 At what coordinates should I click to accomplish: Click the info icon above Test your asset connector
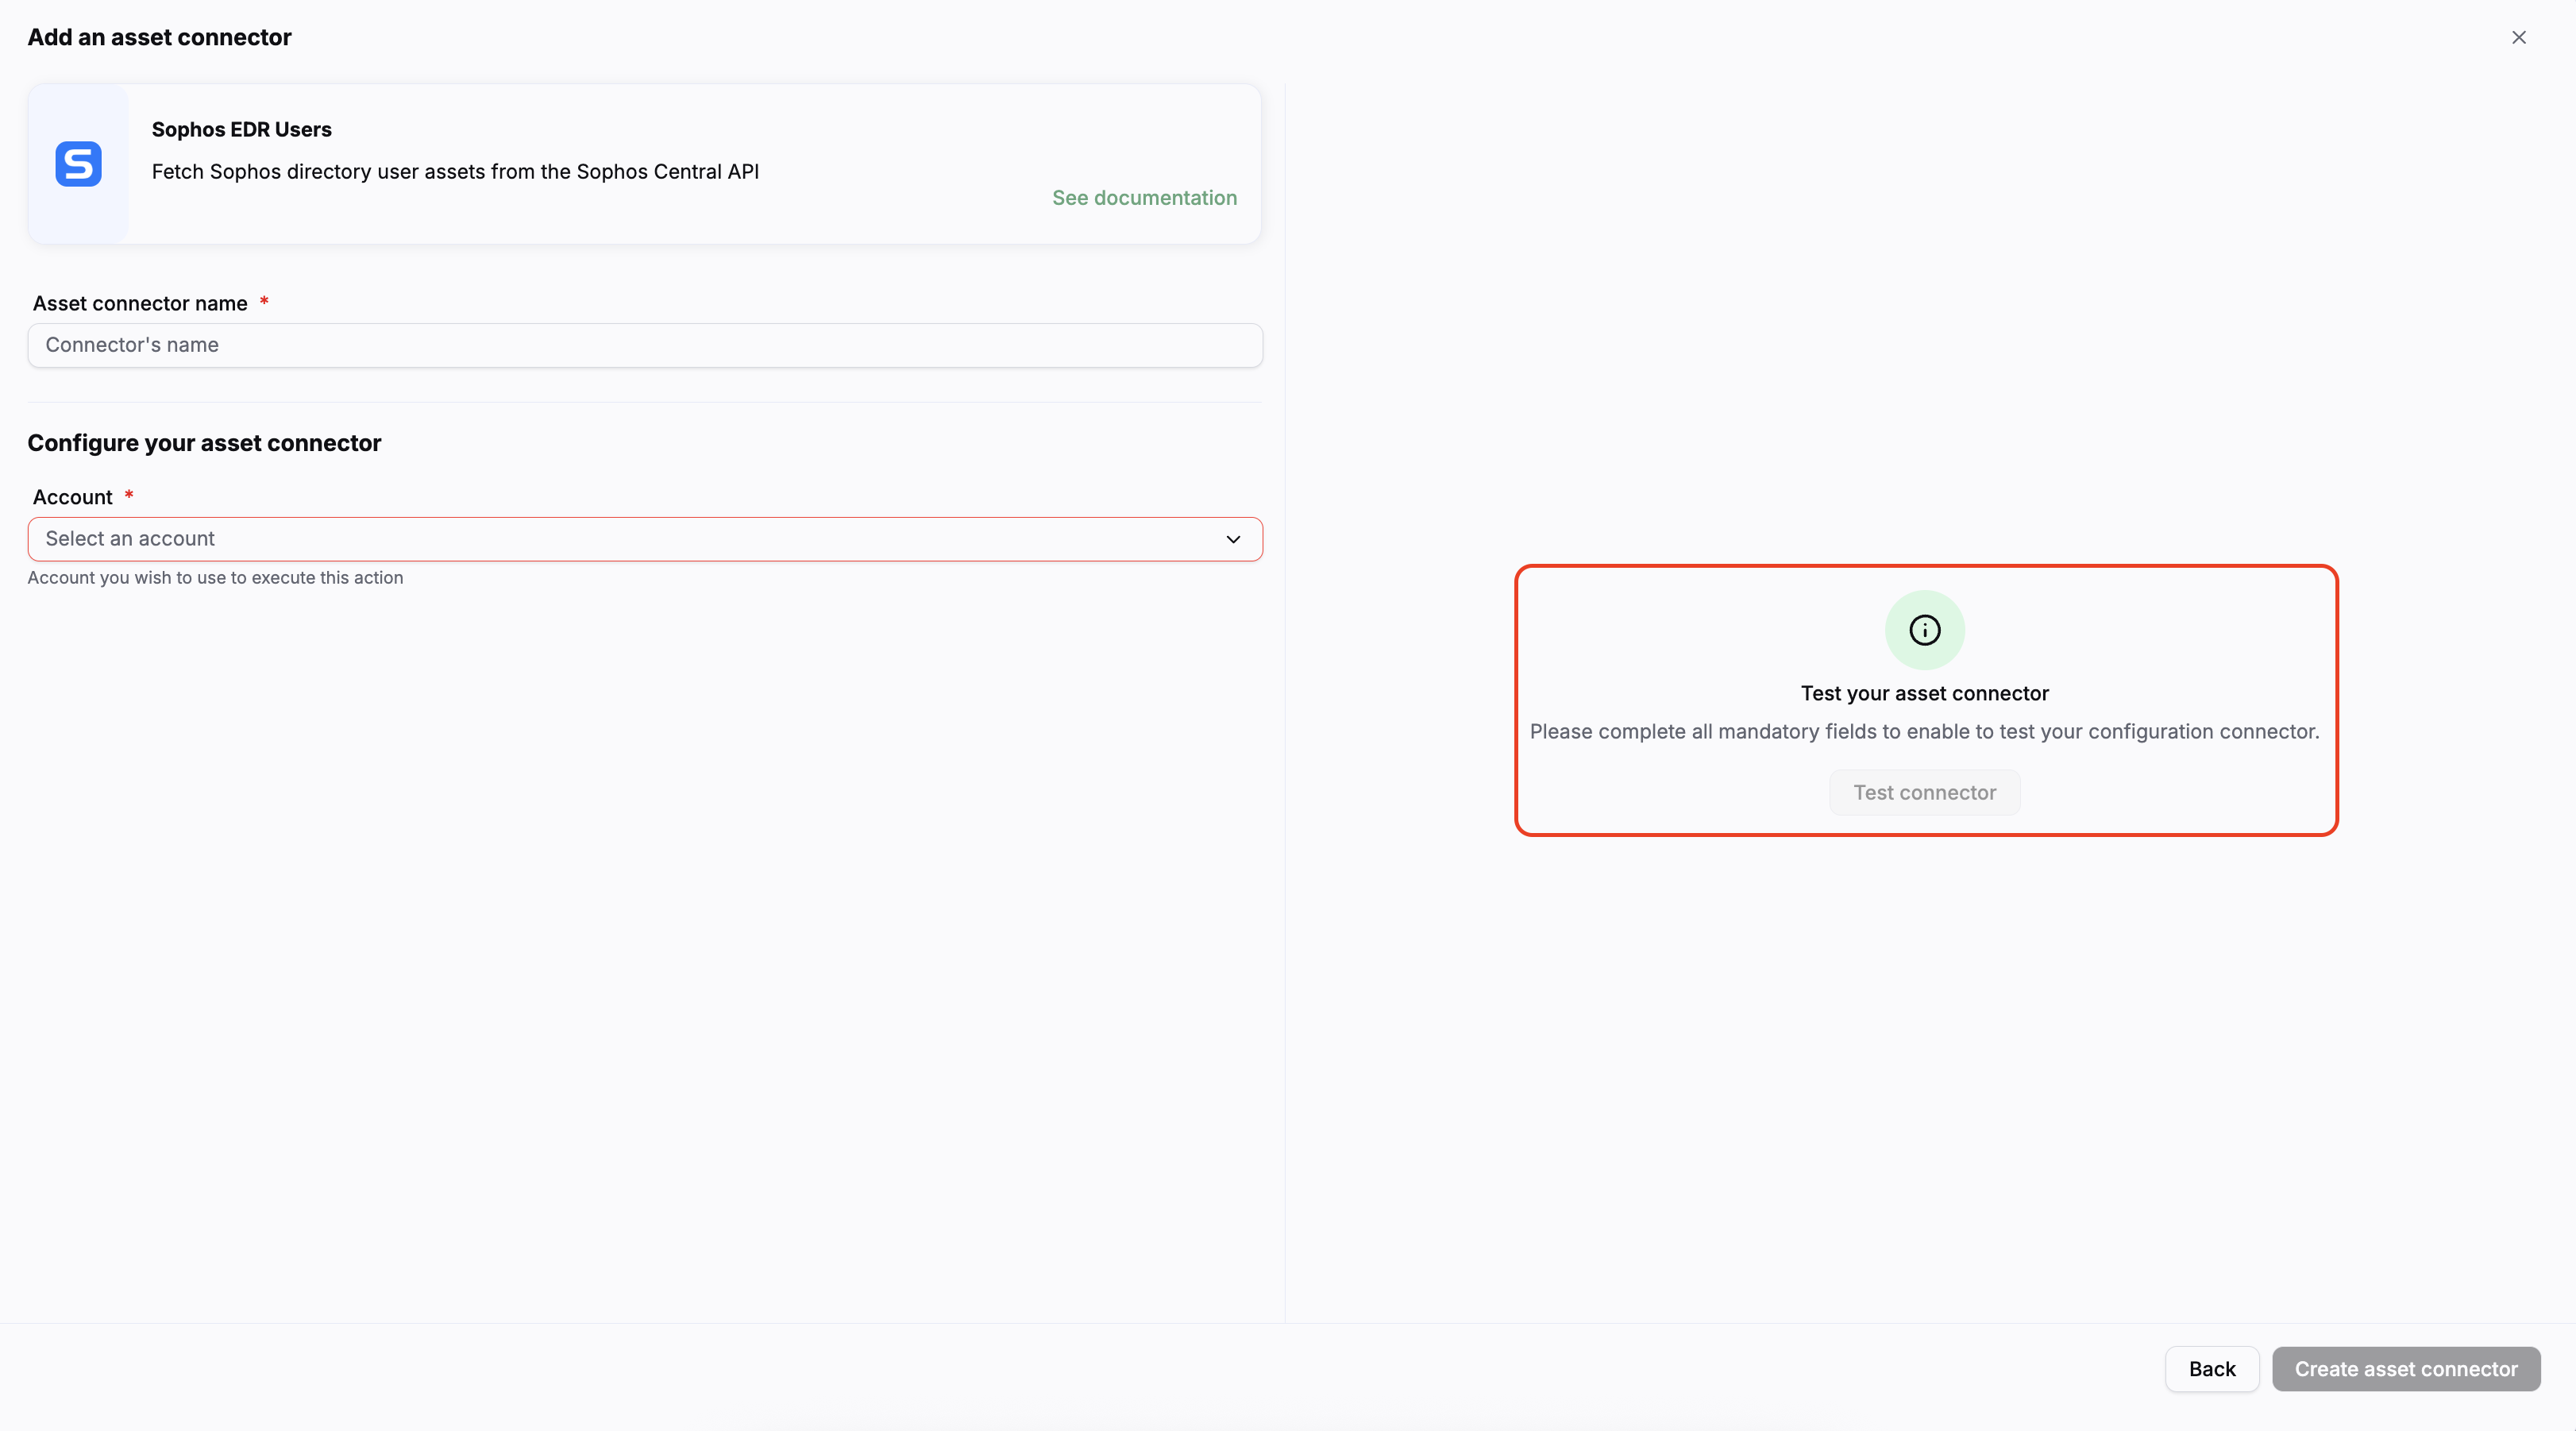click(1924, 630)
